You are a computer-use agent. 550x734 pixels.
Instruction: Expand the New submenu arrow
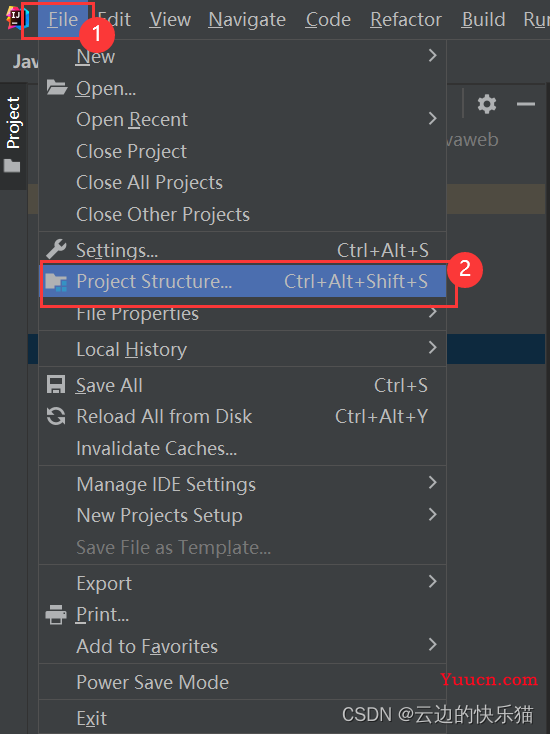(433, 56)
